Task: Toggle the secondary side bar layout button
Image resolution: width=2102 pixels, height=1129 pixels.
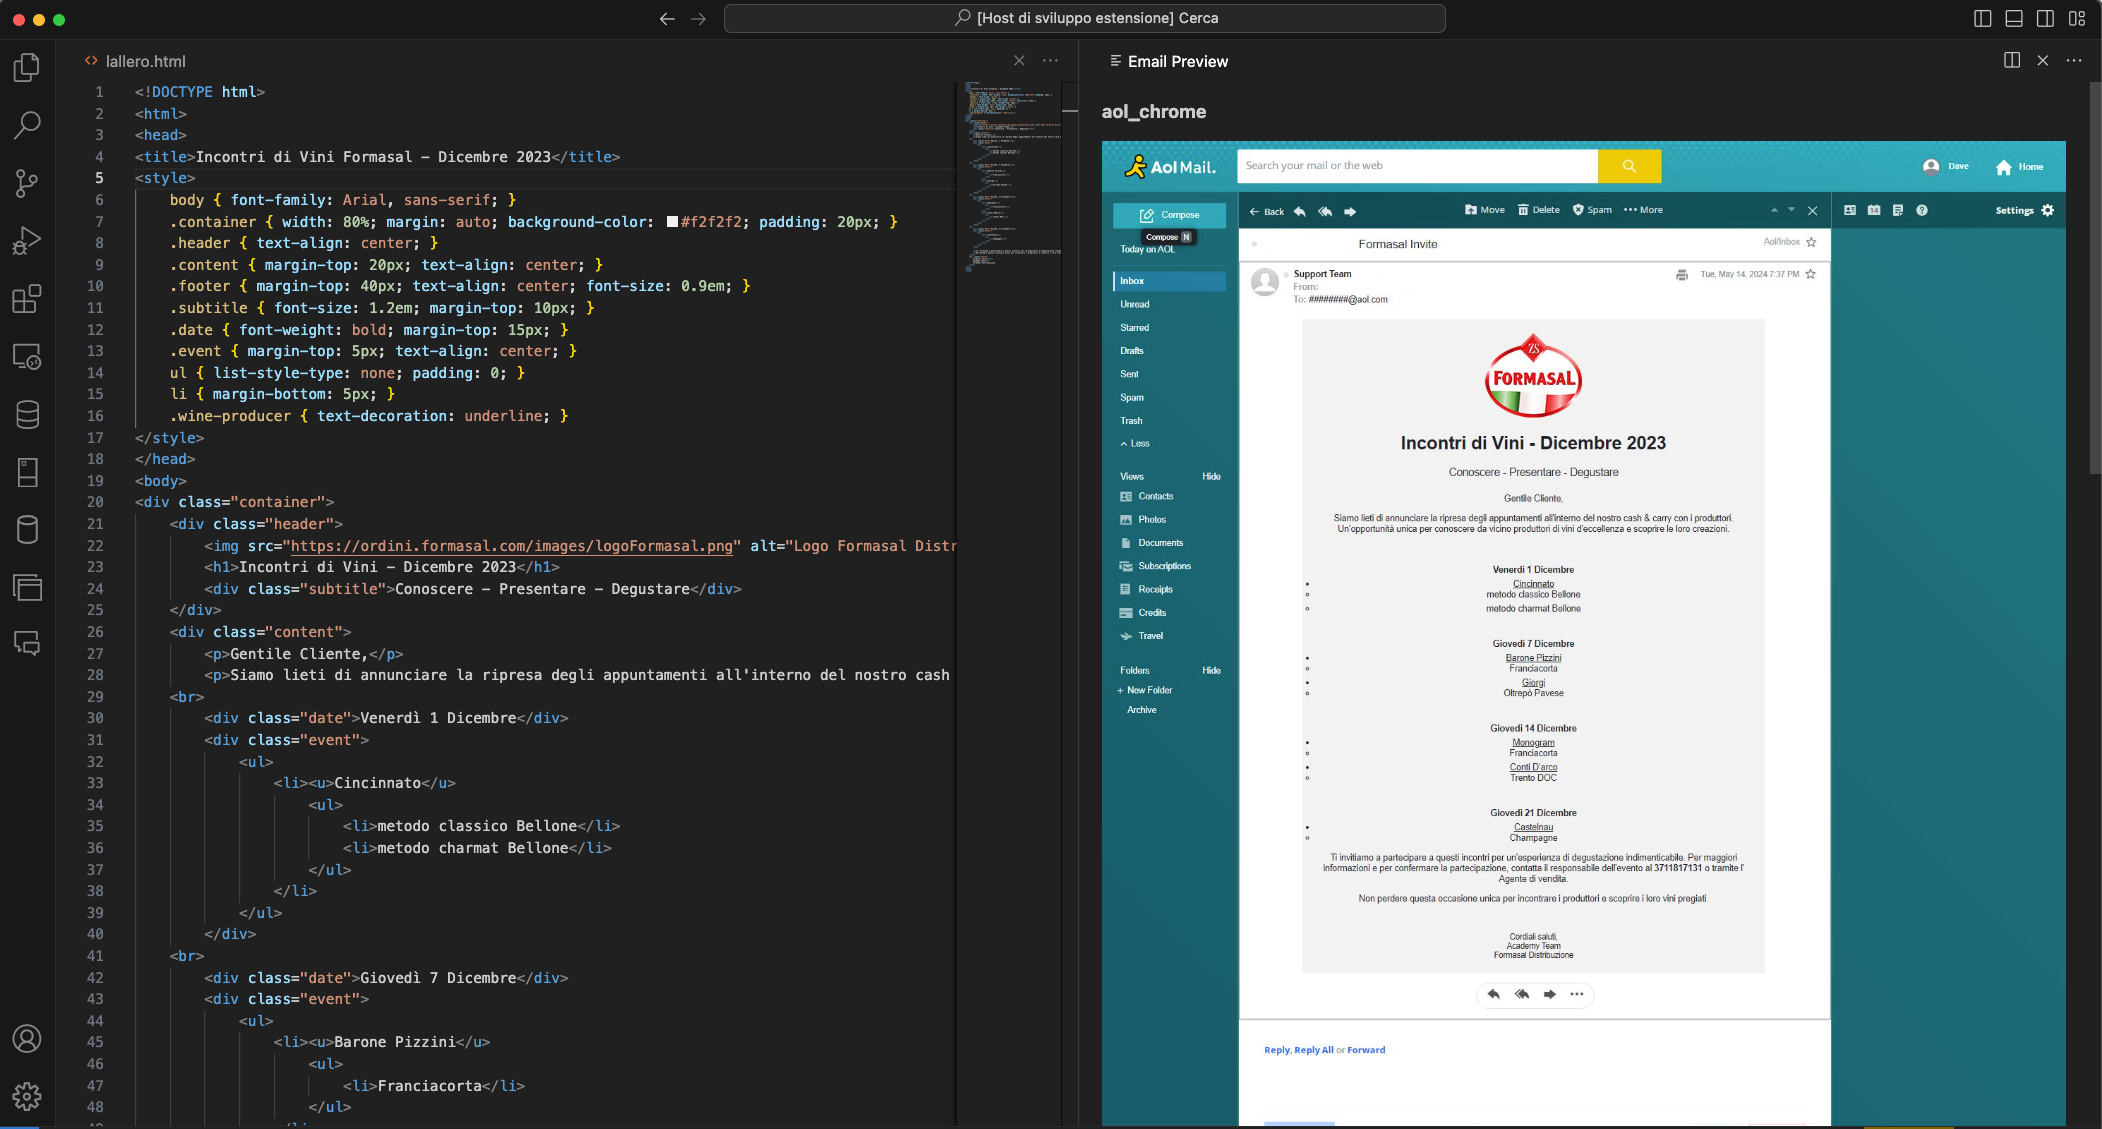Action: tap(2046, 18)
